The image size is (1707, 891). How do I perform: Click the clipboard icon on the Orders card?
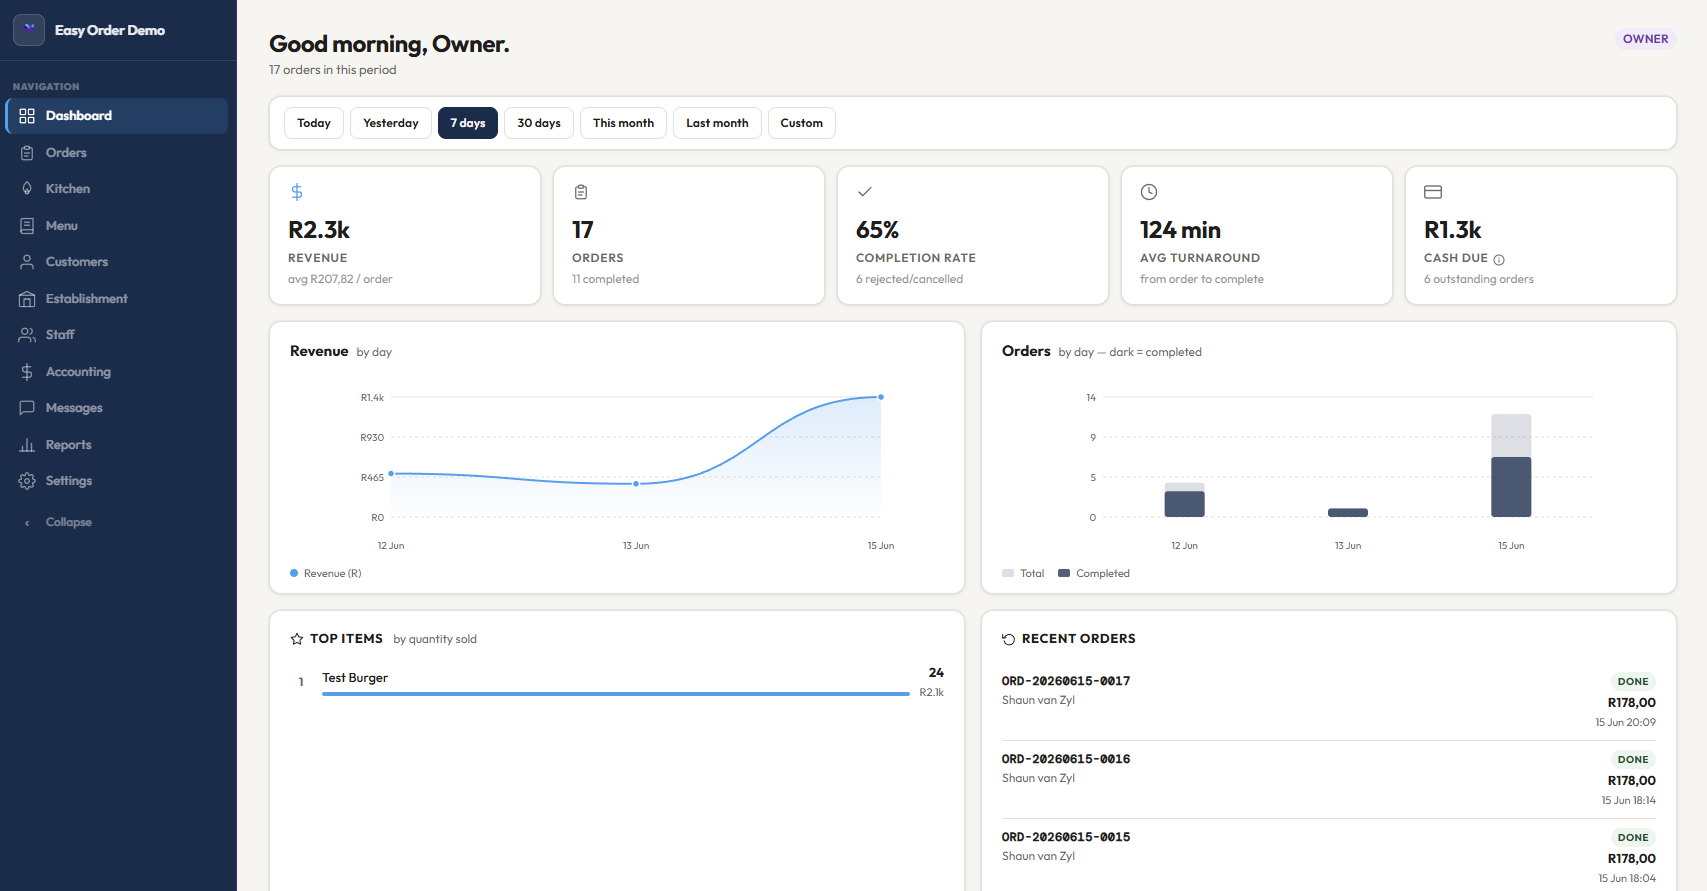[581, 192]
